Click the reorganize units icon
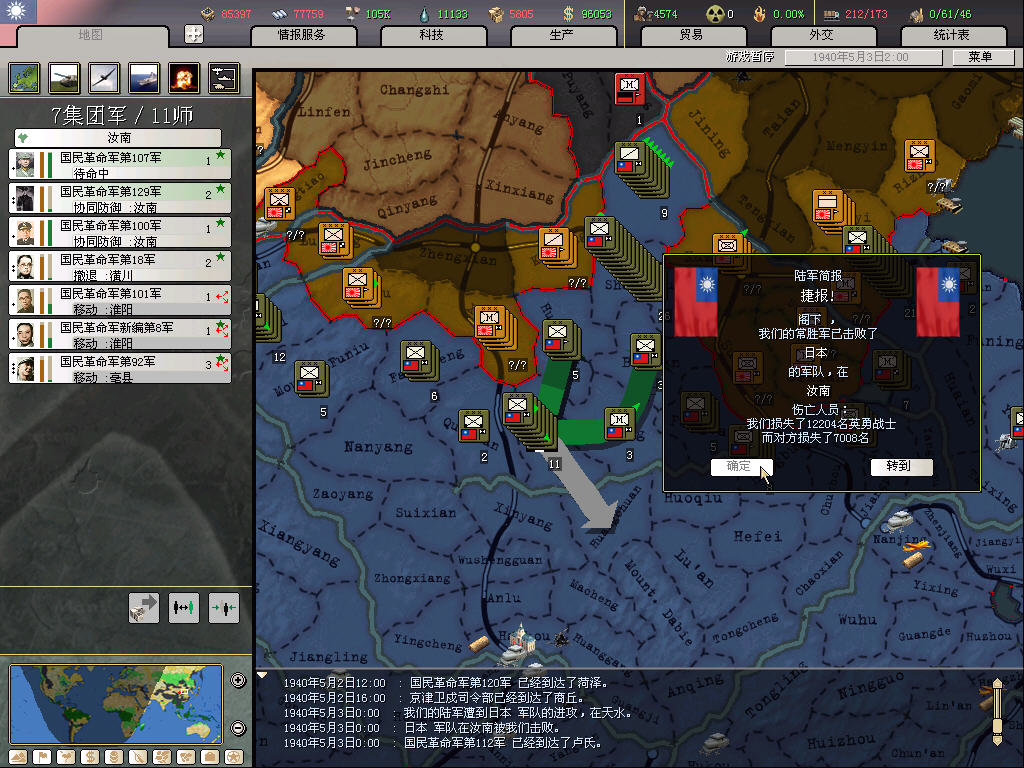Screen dimensions: 1024x768 tap(184, 607)
